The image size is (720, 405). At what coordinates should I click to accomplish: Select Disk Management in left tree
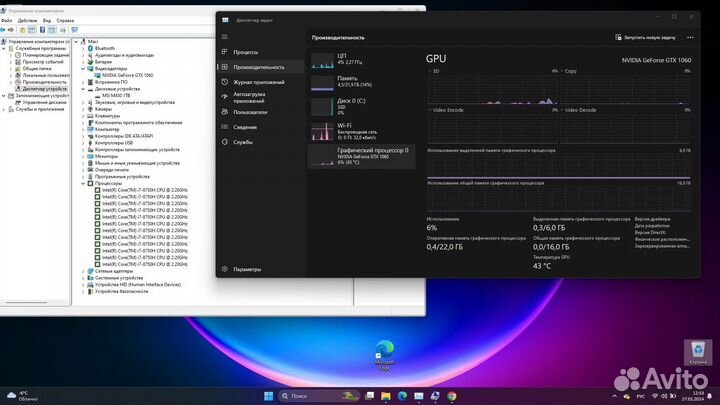pyautogui.click(x=44, y=102)
